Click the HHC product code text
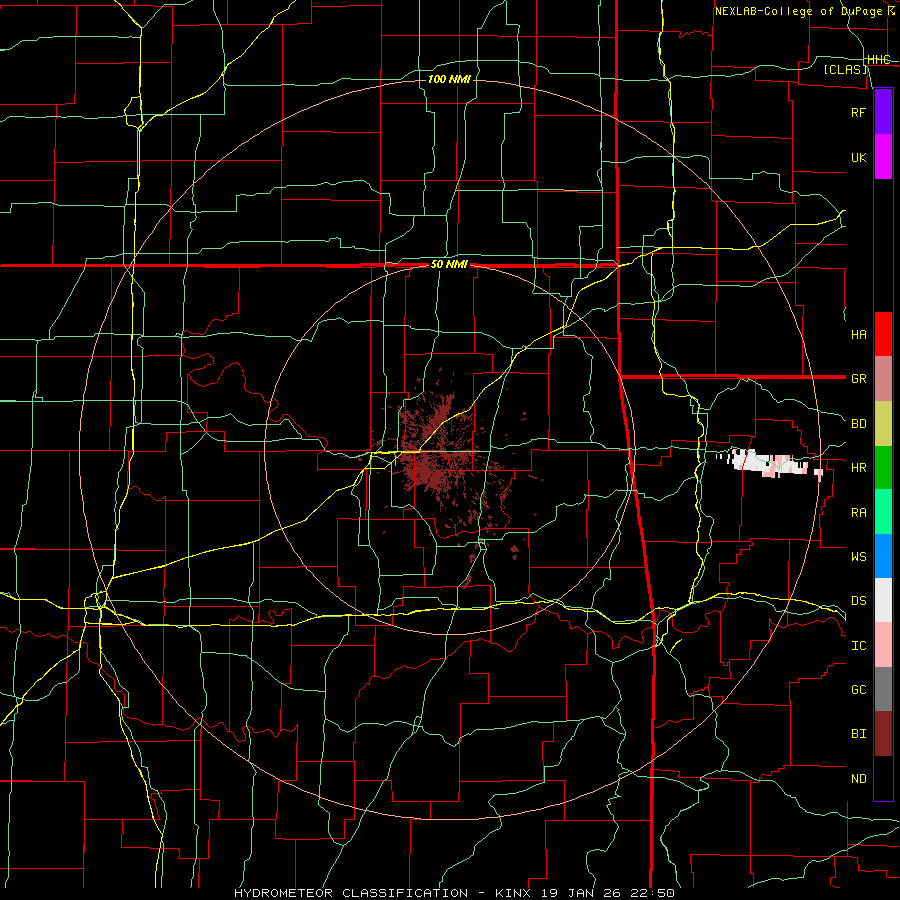Screen dimensions: 900x900 coord(879,60)
